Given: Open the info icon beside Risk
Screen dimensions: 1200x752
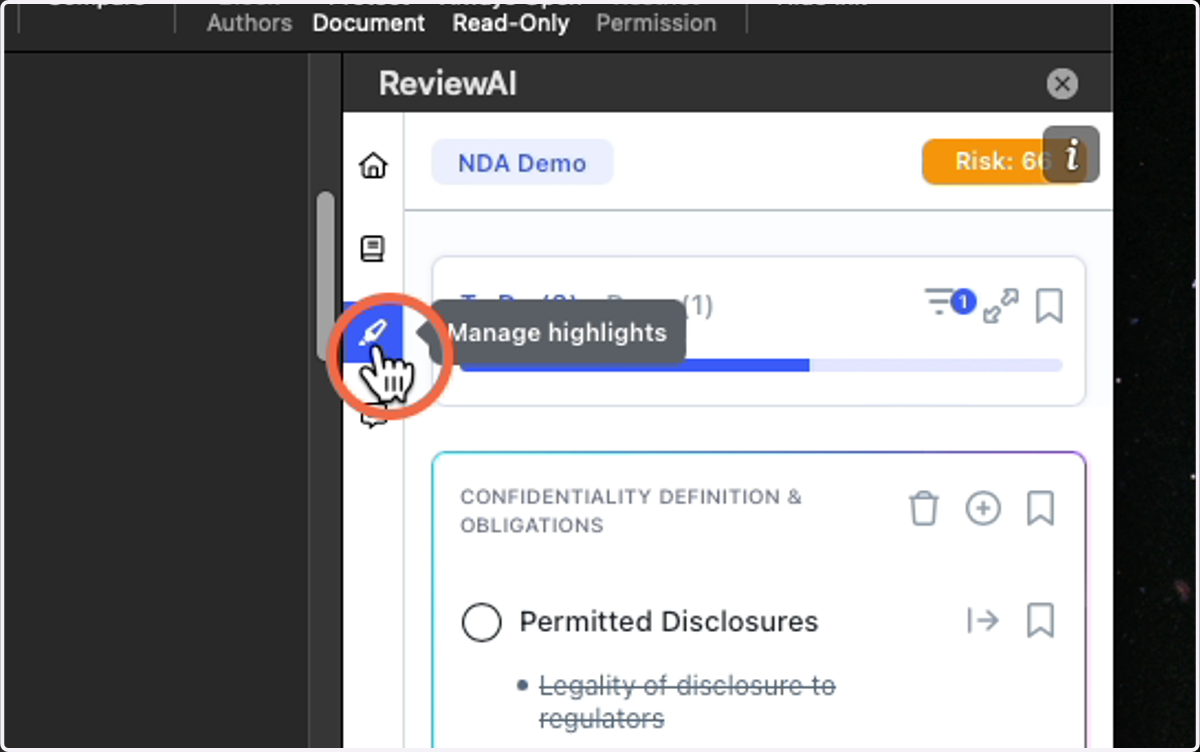Looking at the screenshot, I should 1072,155.
